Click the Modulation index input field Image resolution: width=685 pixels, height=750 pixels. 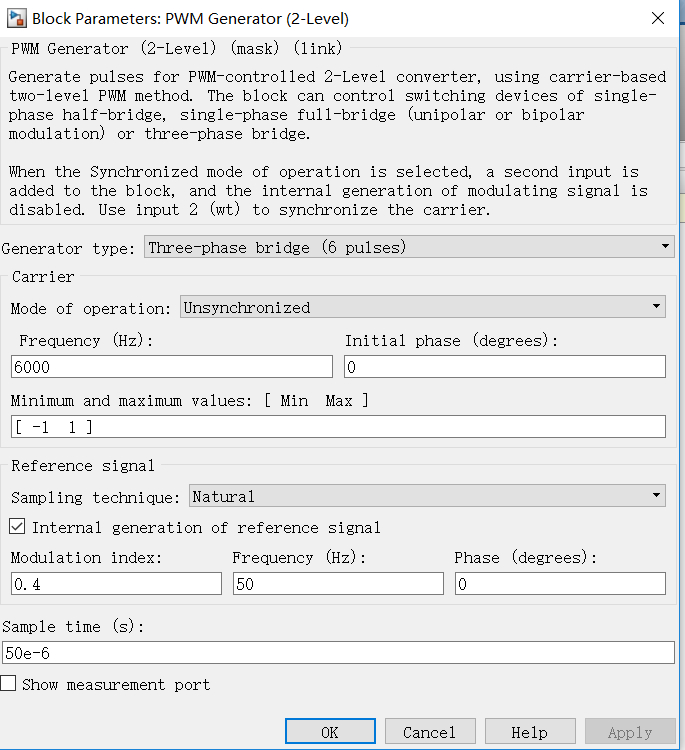pyautogui.click(x=116, y=583)
